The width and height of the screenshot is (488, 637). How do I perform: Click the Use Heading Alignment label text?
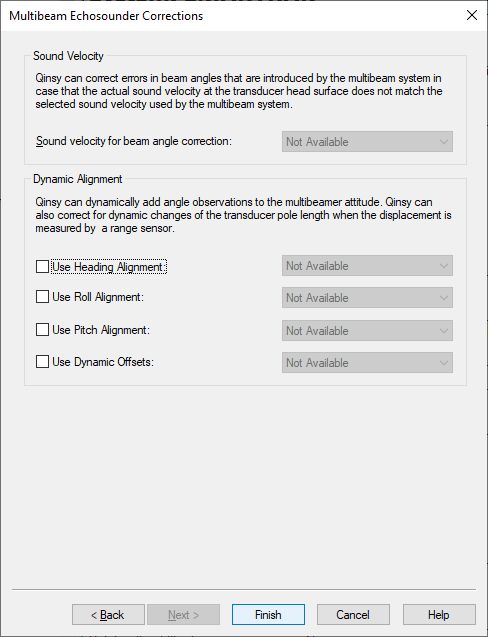(x=109, y=267)
